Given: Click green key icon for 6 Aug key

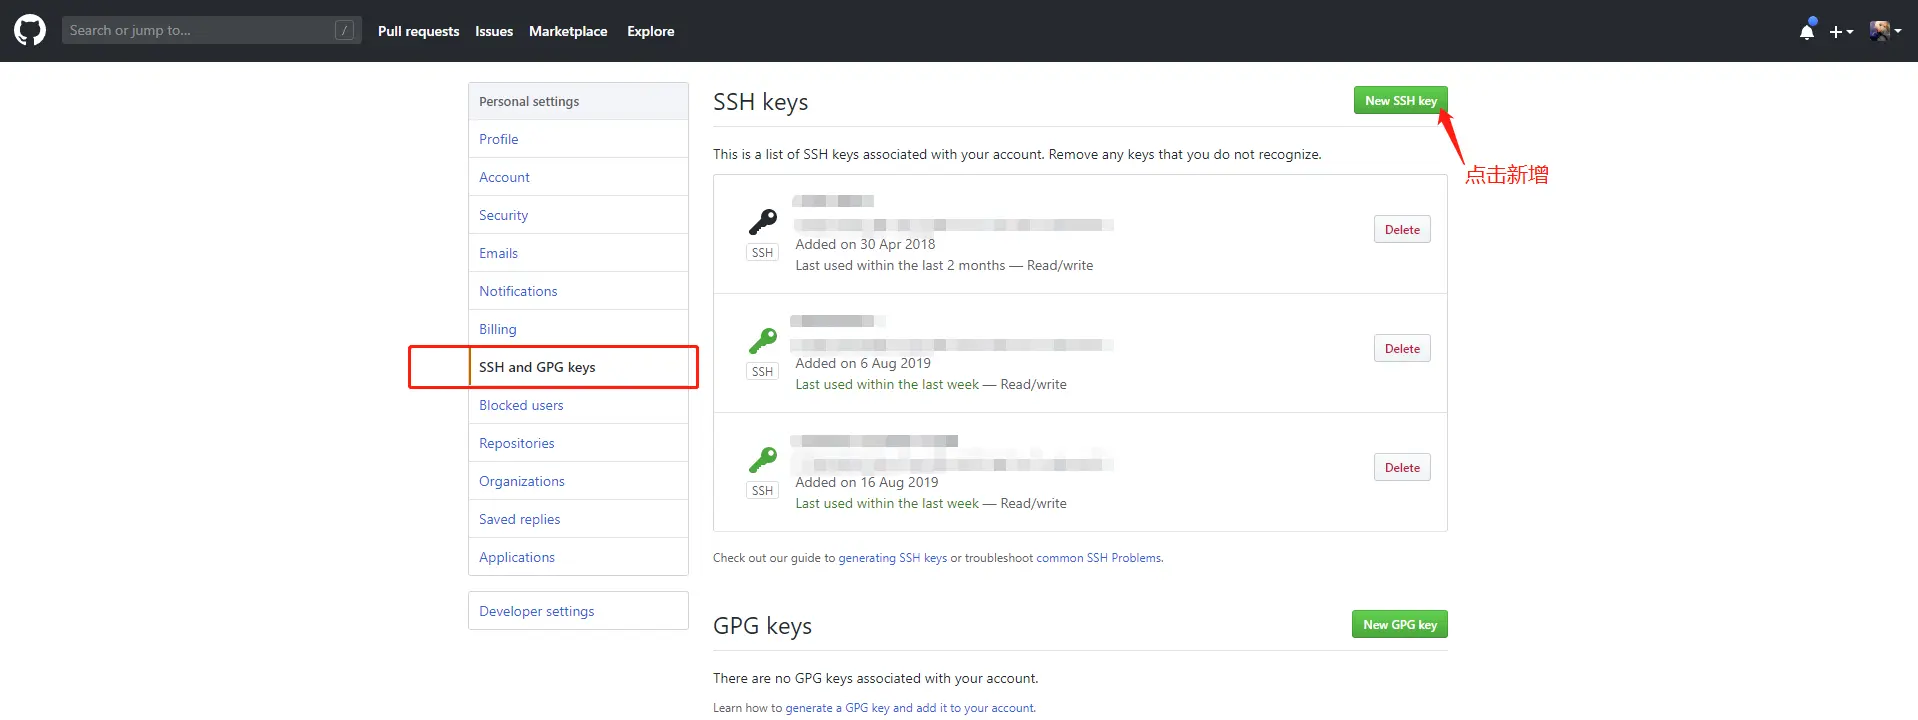Looking at the screenshot, I should point(763,341).
